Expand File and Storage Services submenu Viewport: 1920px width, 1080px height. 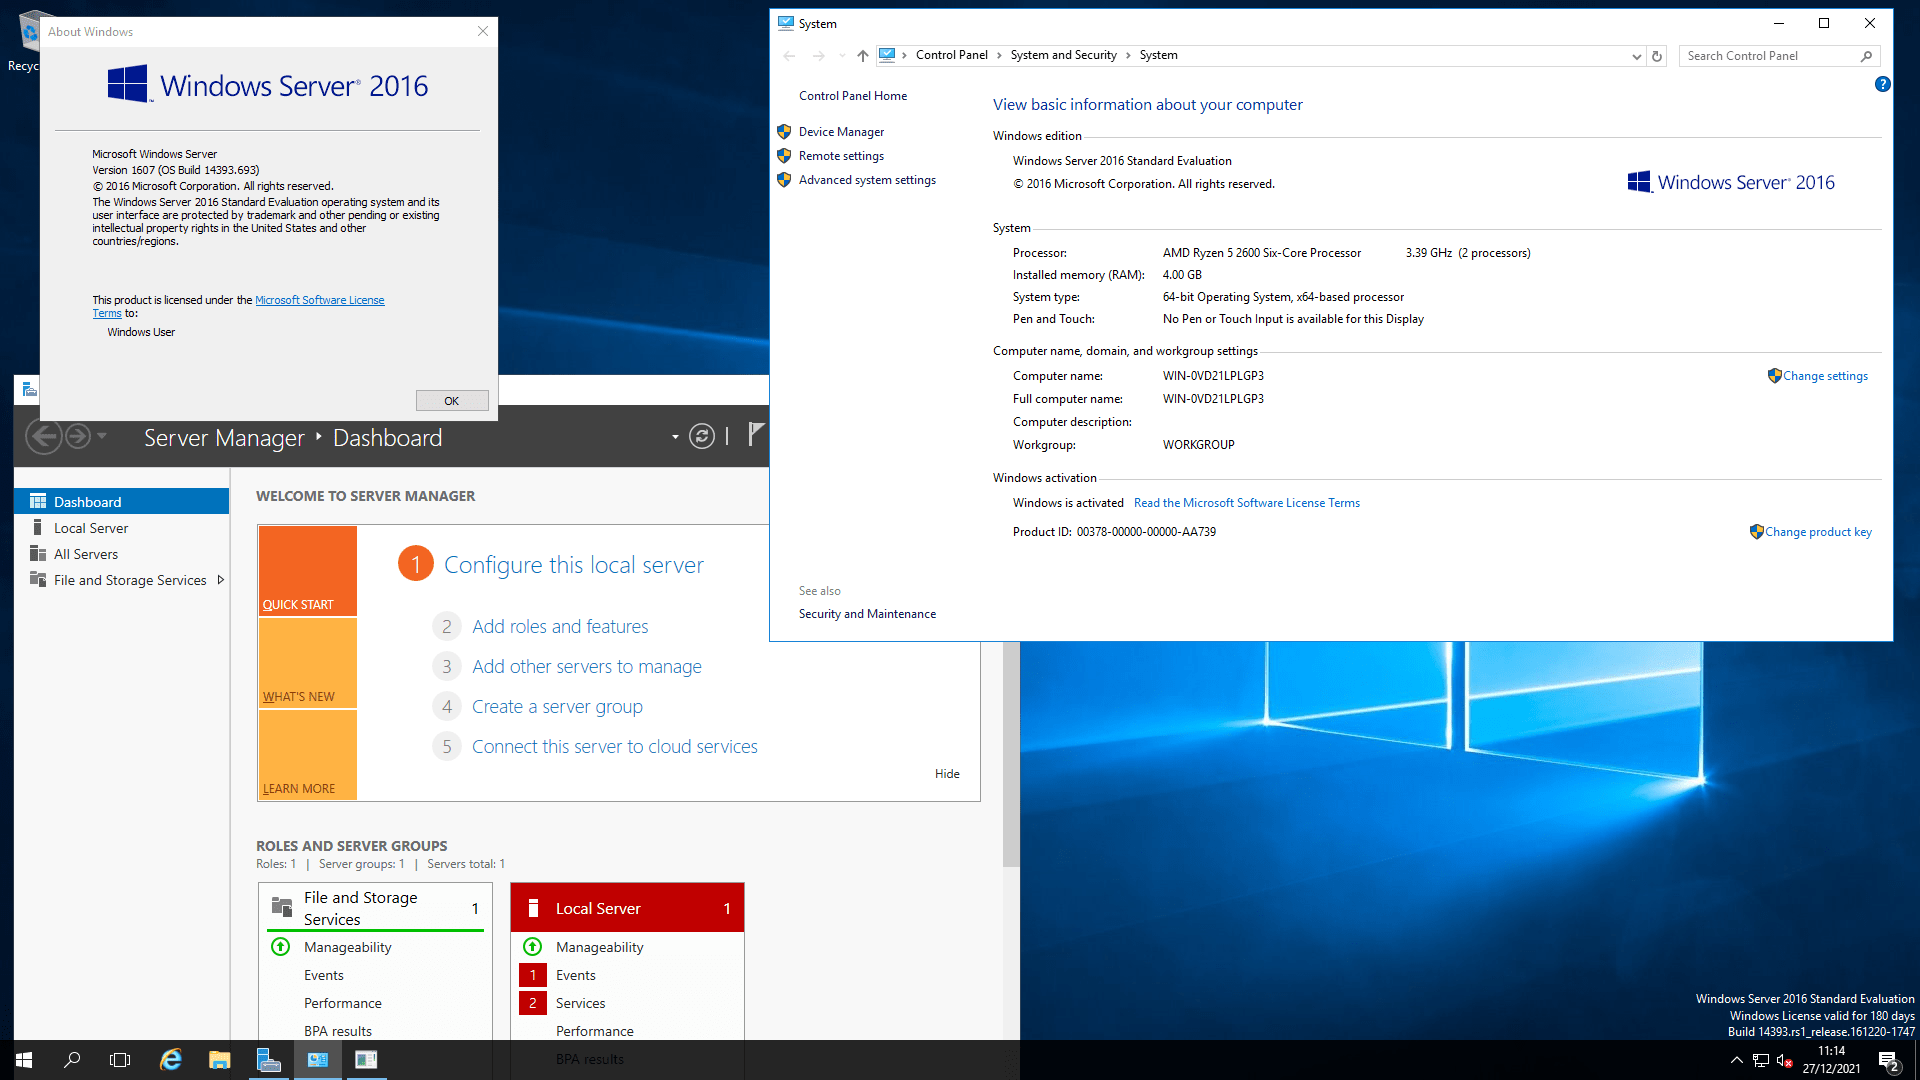tap(221, 580)
